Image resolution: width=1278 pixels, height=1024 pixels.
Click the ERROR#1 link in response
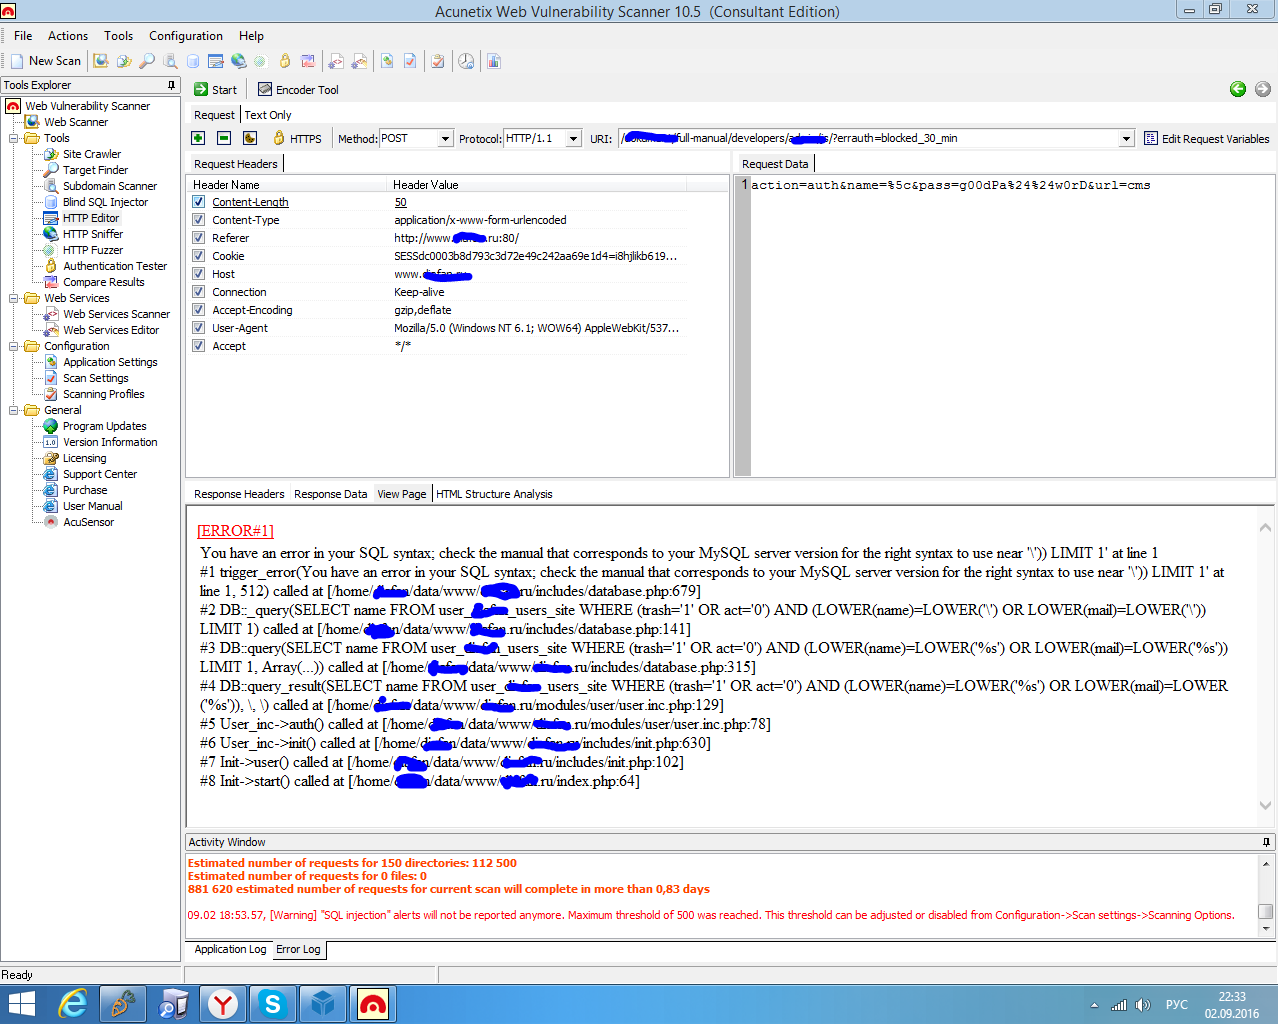235,531
